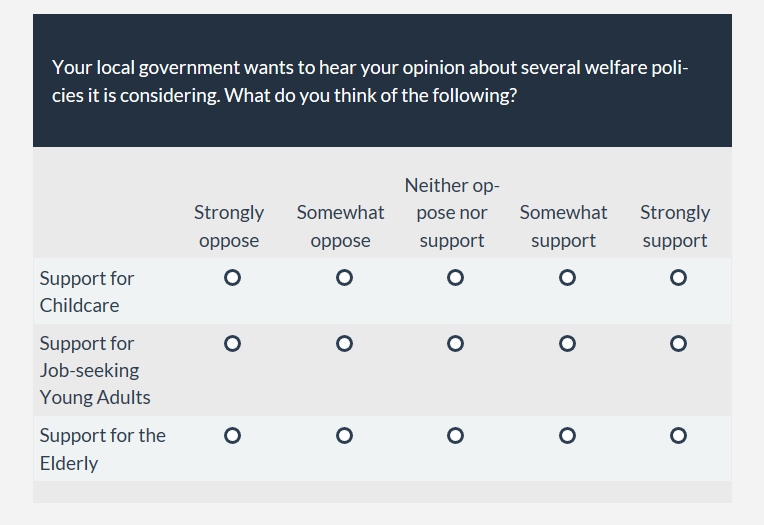This screenshot has height=525, width=764.
Task: Select Somewhat support for Job-seeking Young Adults
Action: [567, 344]
